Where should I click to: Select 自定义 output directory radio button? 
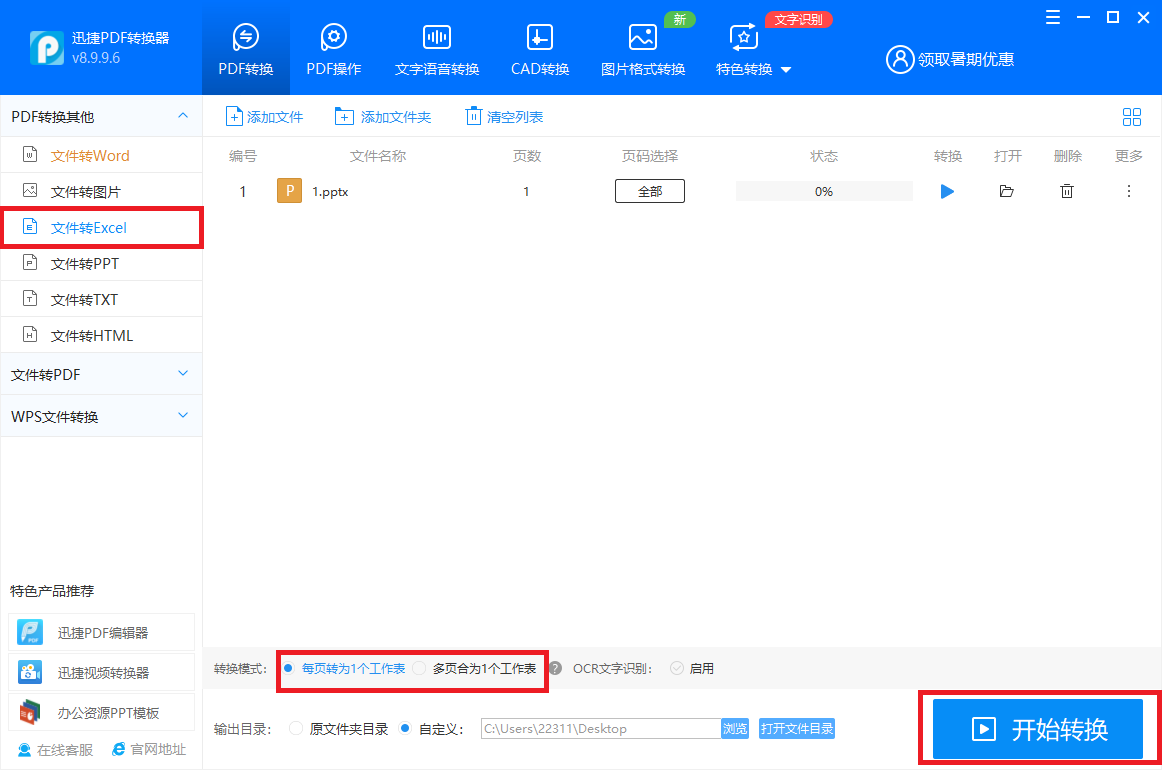pos(405,728)
